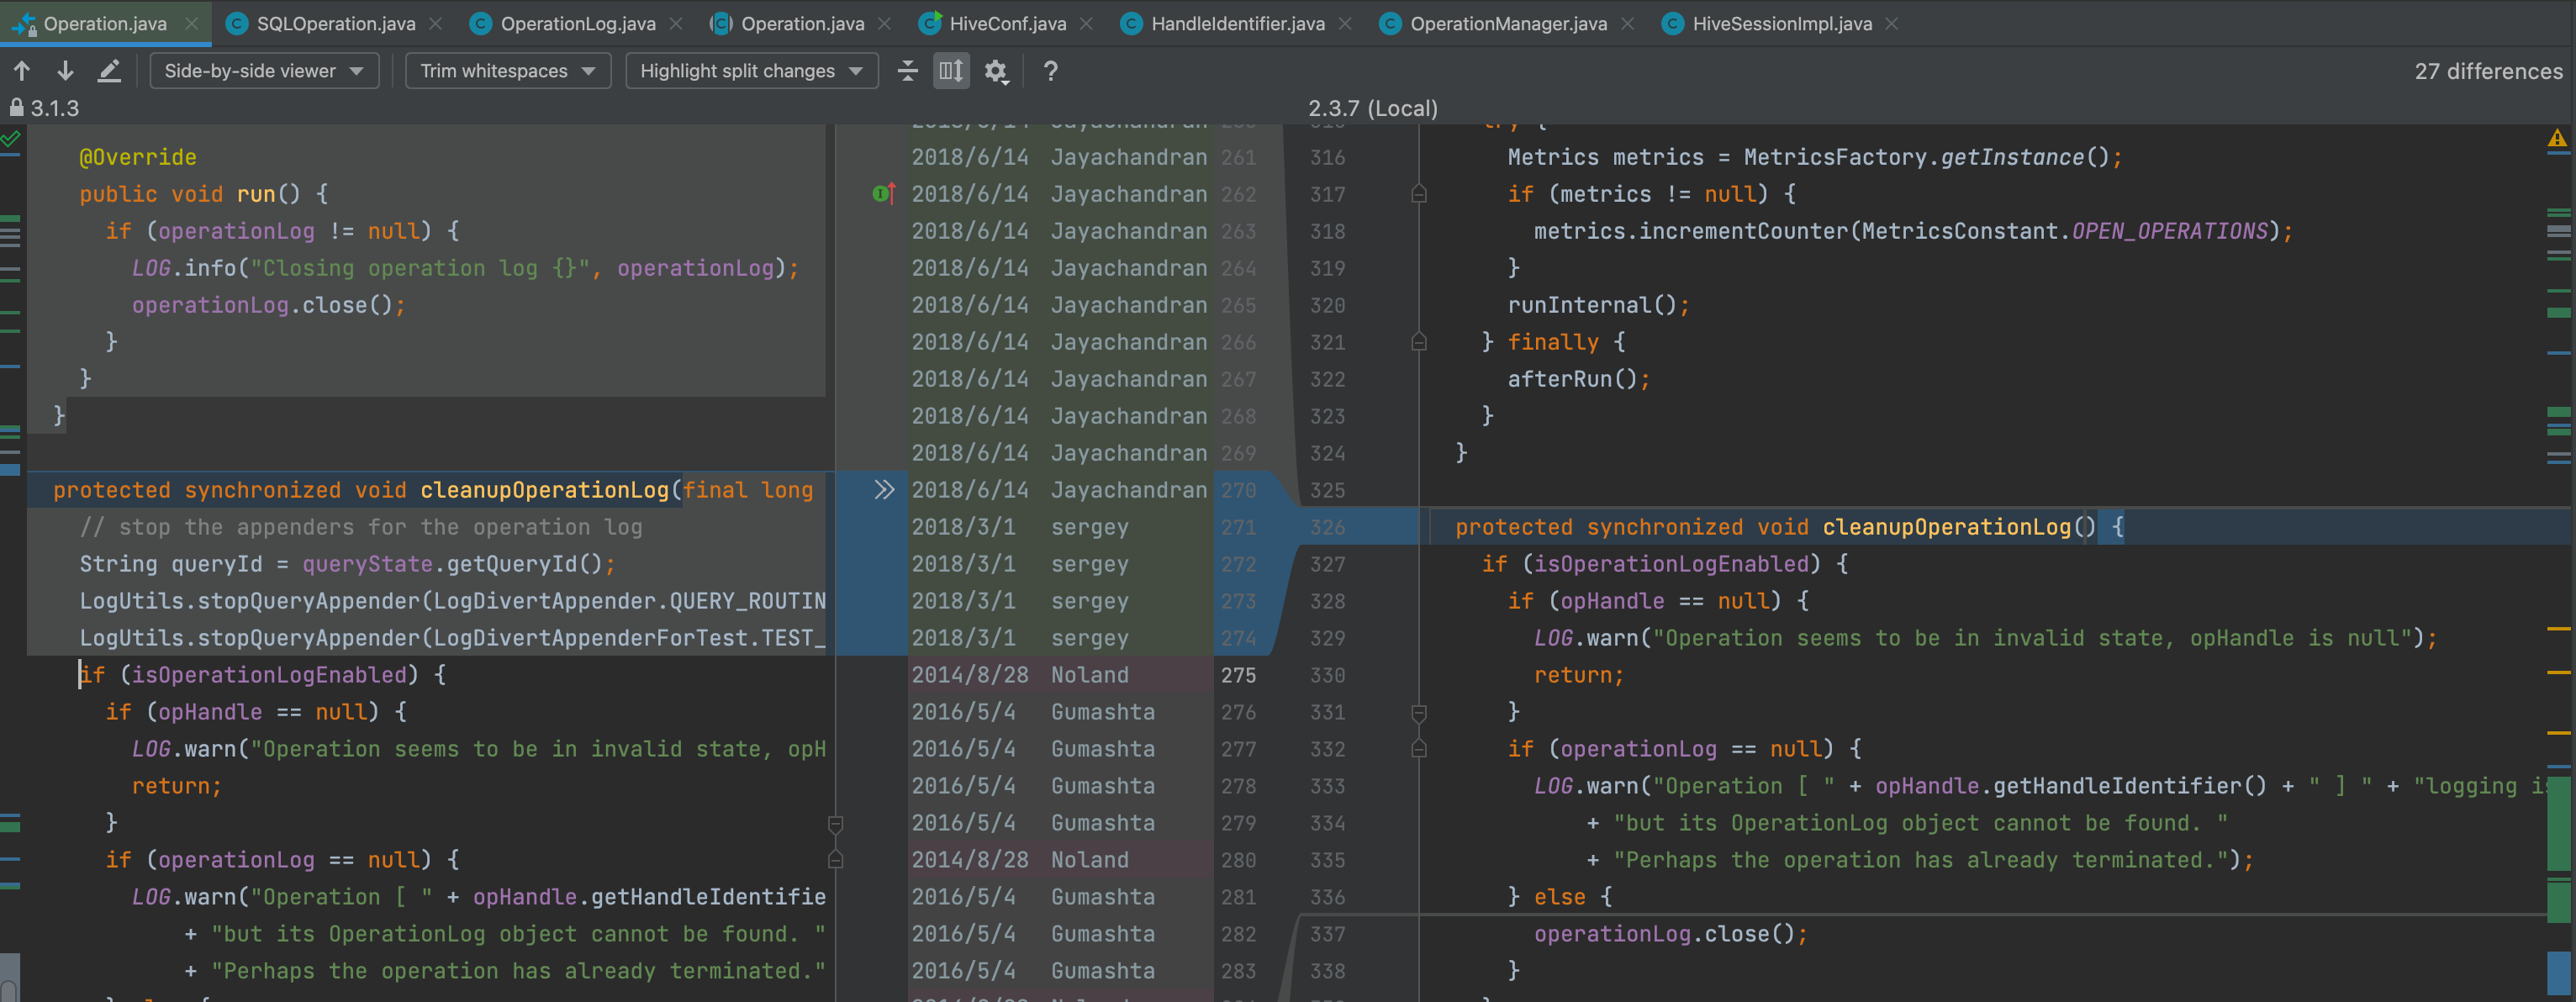Click collapse unchanged fragments icon
The height and width of the screenshot is (1002, 2576).
click(x=907, y=71)
